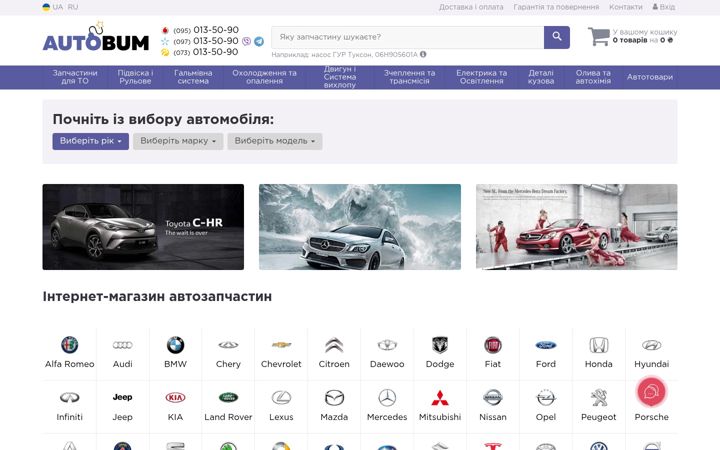This screenshot has height=450, width=720.
Task: Select the Land Rover brand logo
Action: (228, 398)
